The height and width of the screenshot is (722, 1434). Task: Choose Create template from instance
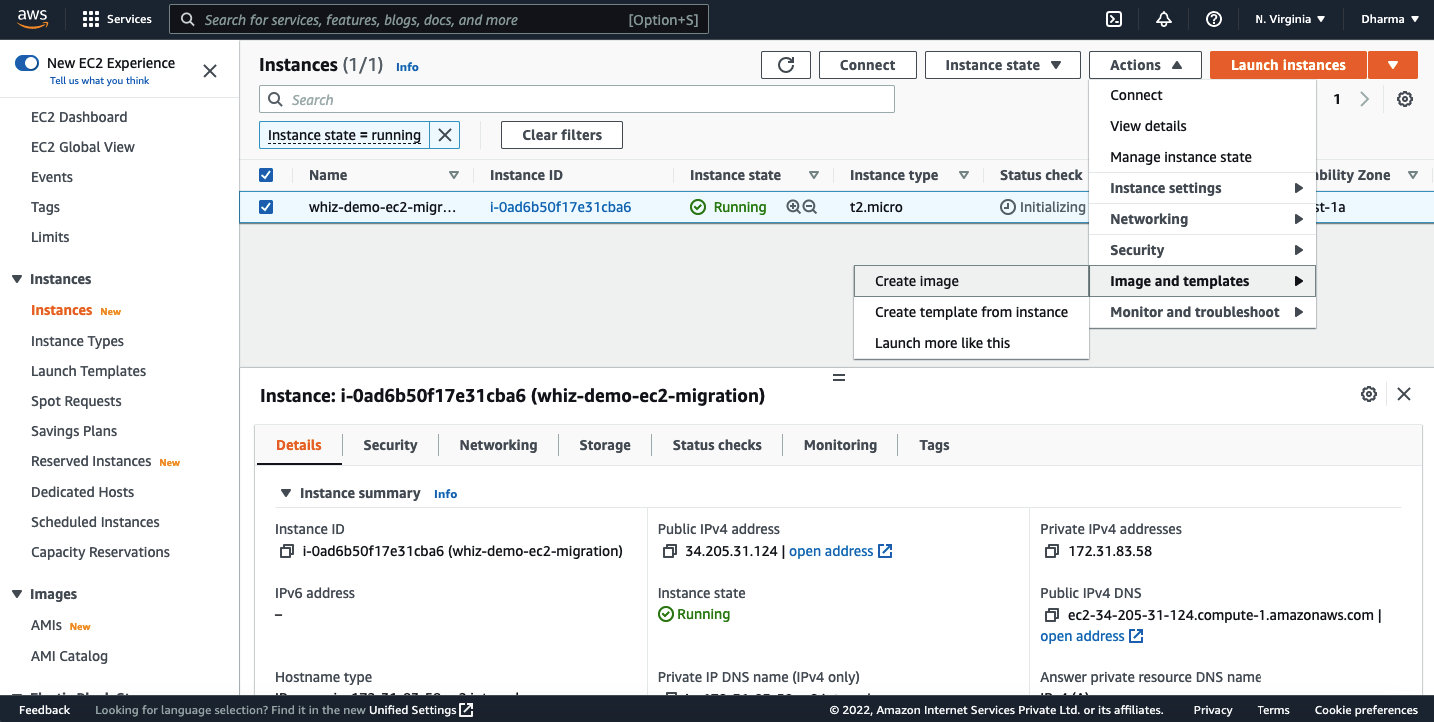(971, 312)
